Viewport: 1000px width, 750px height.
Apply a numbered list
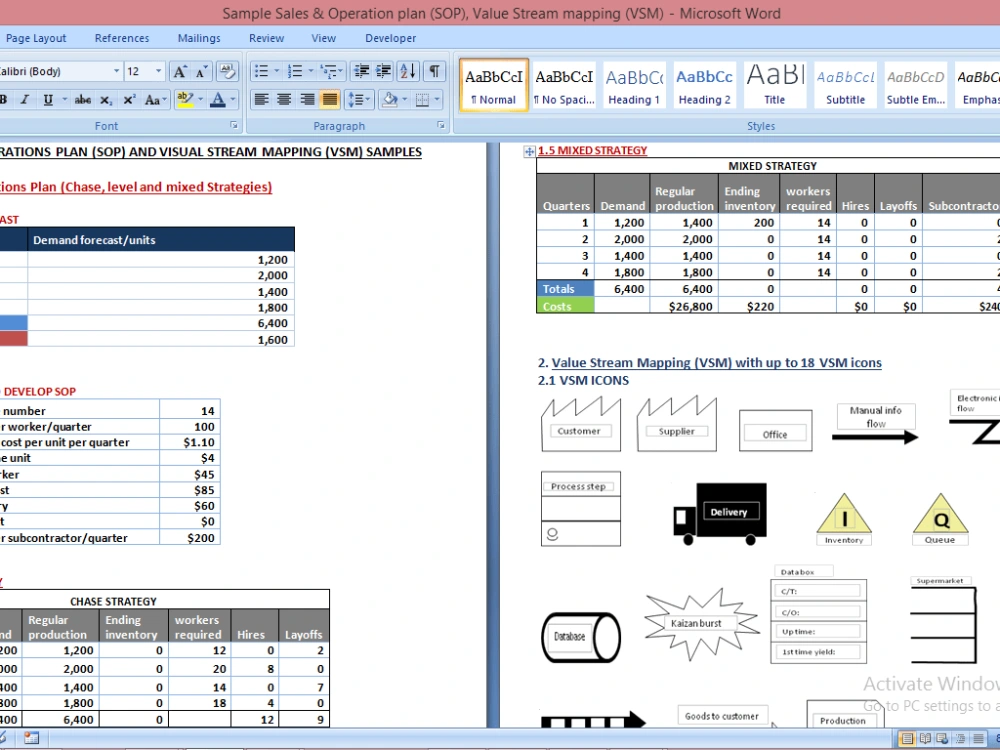tap(295, 71)
